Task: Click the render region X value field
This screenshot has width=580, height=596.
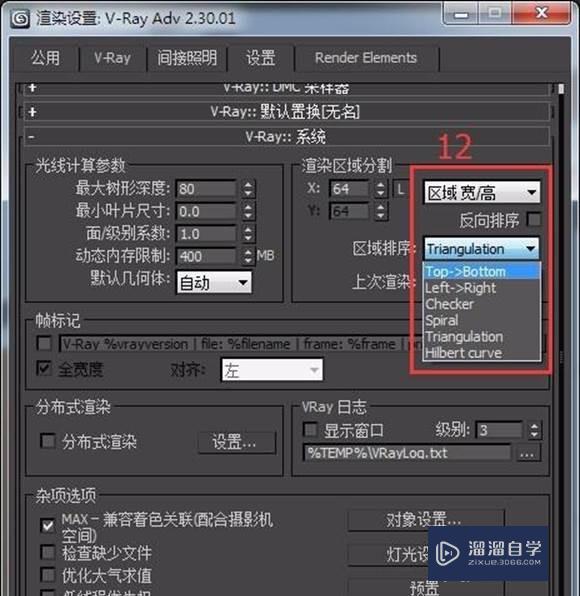Action: 349,189
